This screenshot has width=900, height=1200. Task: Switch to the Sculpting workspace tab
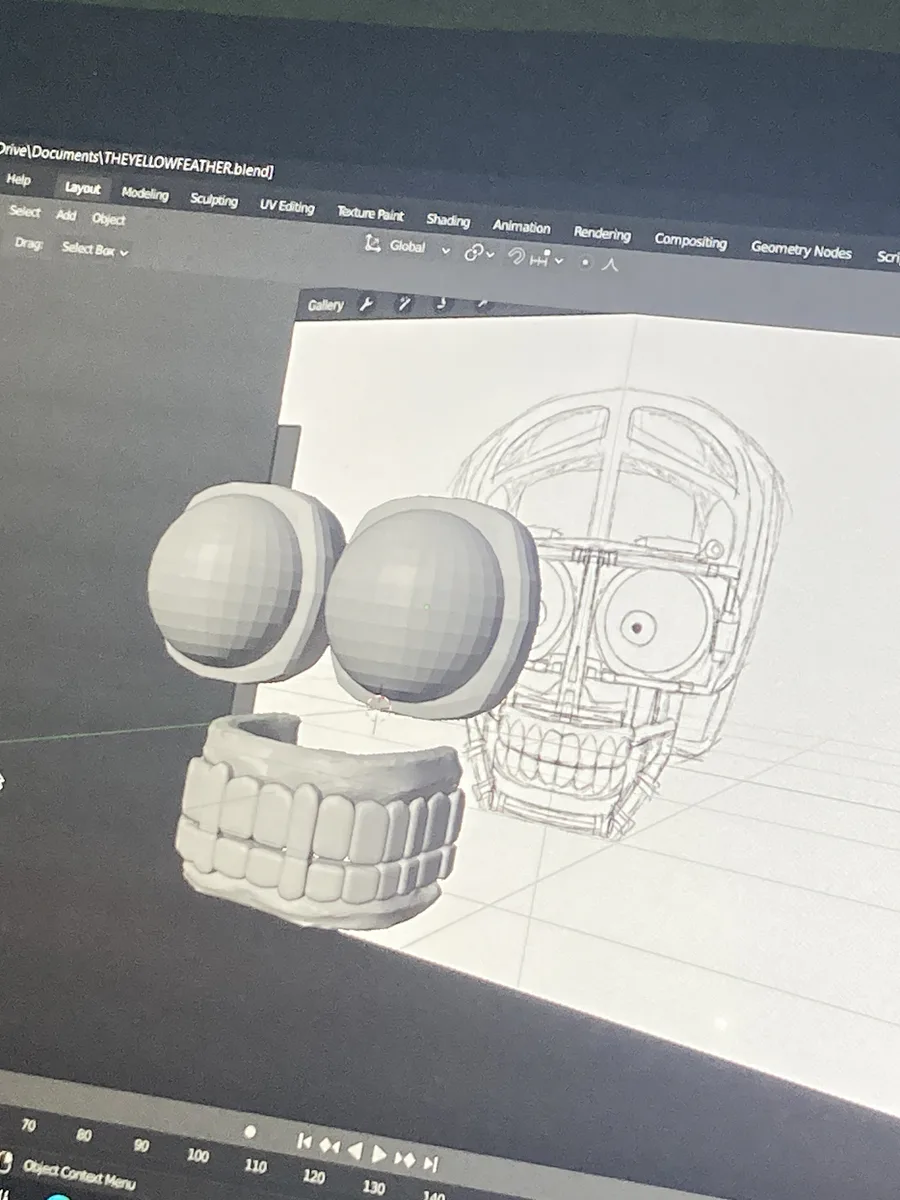pos(214,199)
